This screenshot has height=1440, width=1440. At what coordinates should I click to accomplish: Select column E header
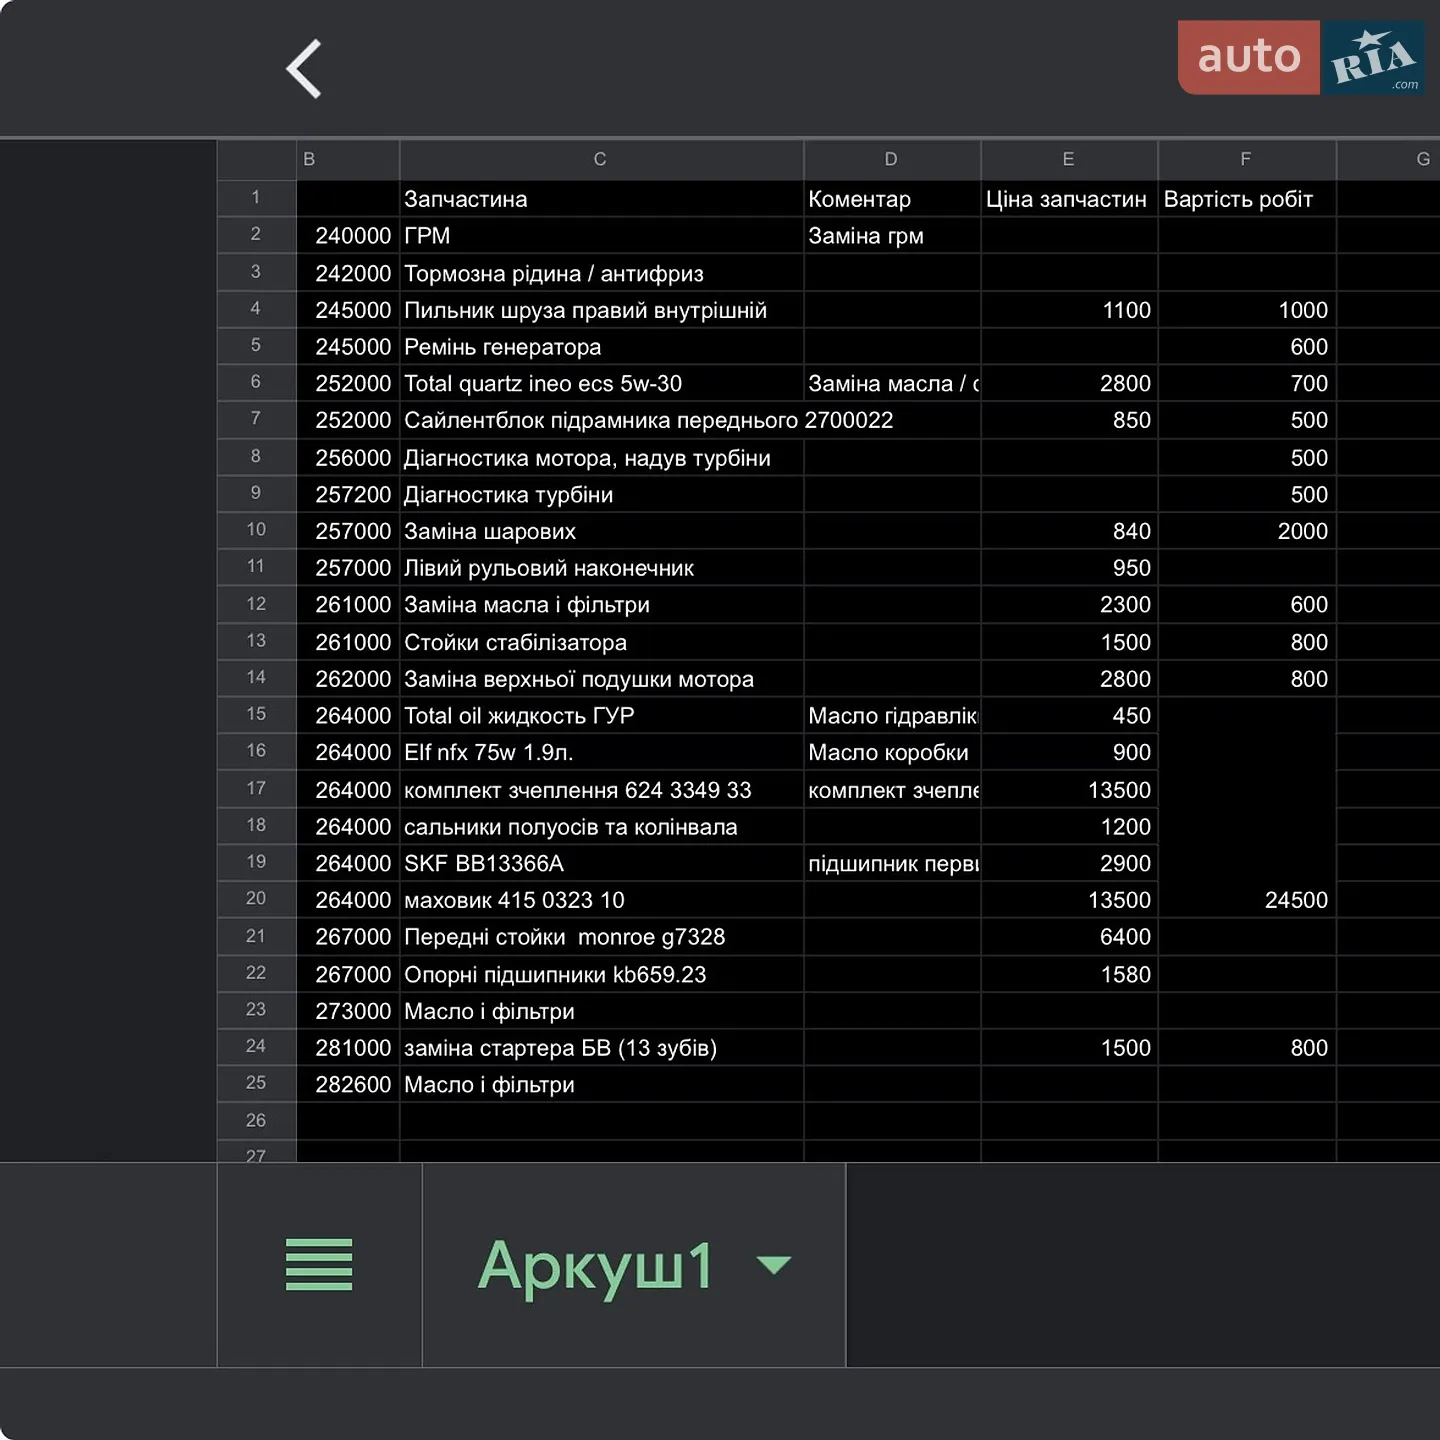pyautogui.click(x=1069, y=159)
